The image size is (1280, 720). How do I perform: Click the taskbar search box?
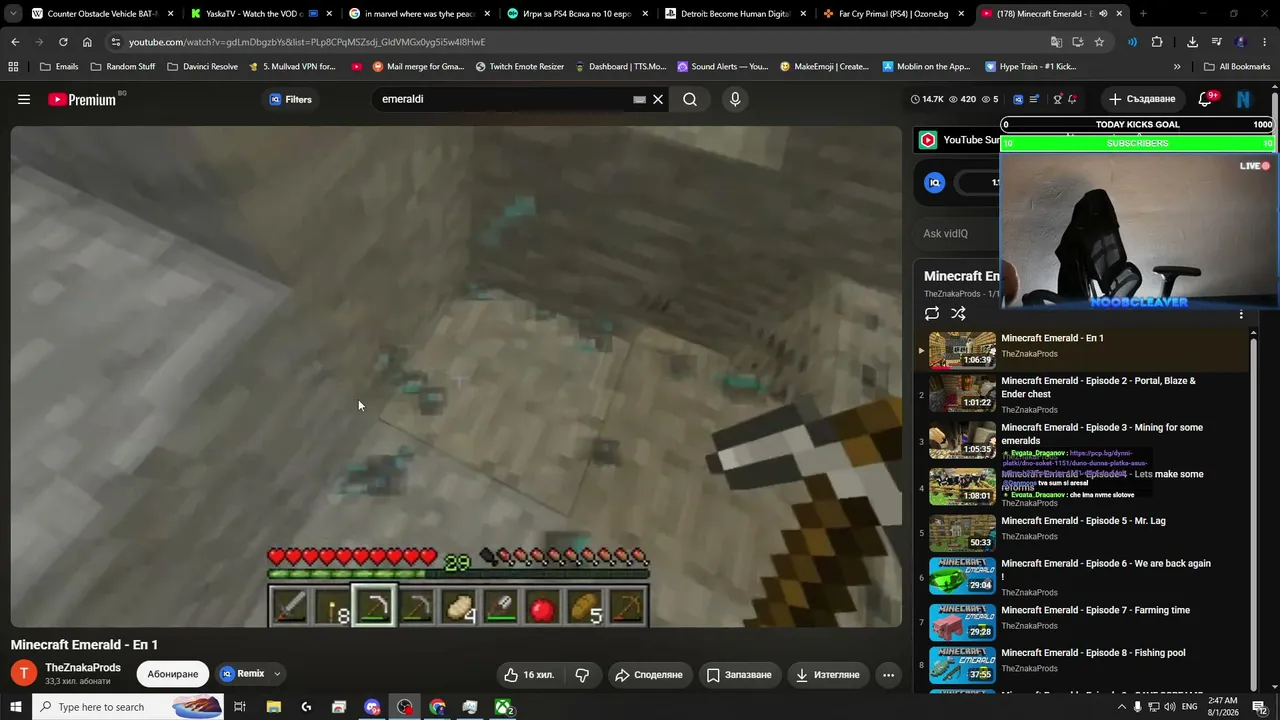(x=127, y=707)
